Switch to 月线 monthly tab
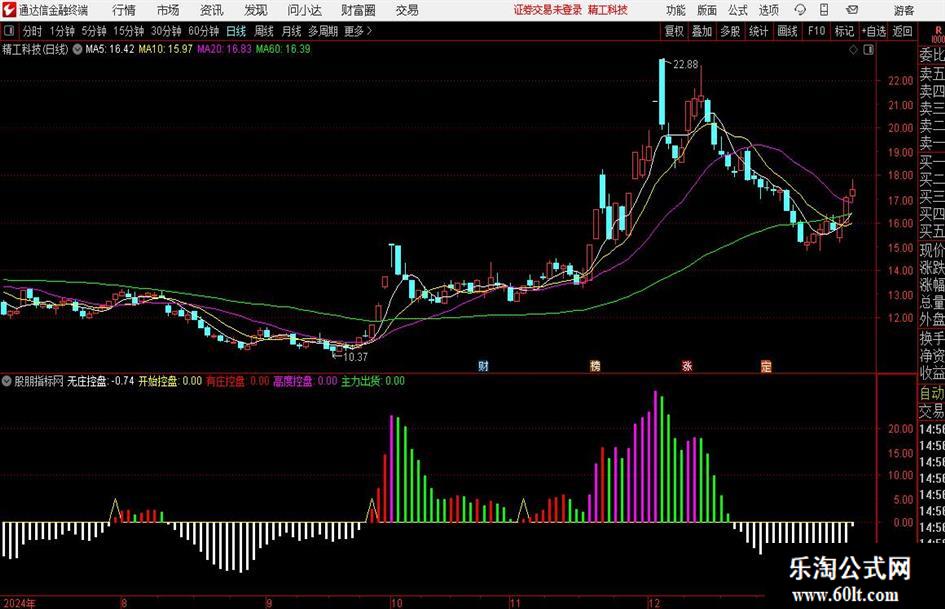945x609 pixels. 291,31
